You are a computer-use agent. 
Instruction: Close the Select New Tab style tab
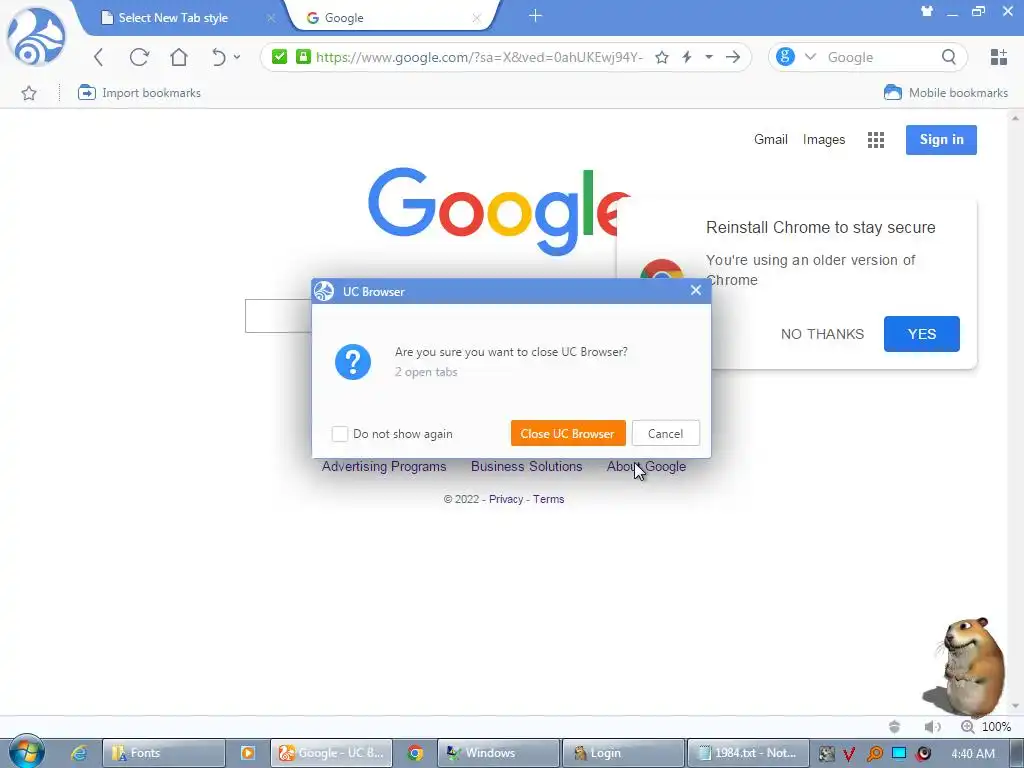(x=271, y=18)
